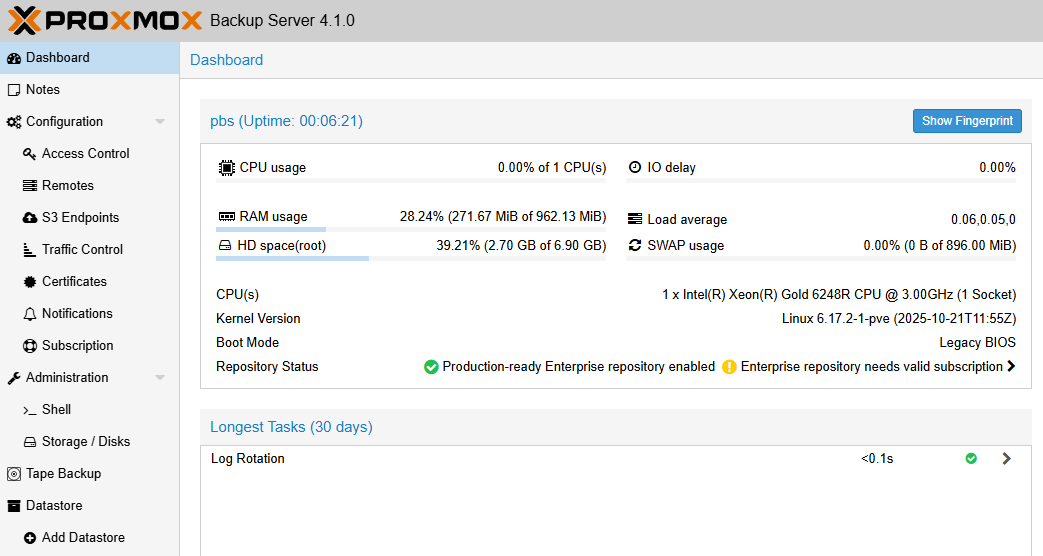The image size is (1043, 556).
Task: Click the <0.1s task duration value
Action: pos(877,458)
